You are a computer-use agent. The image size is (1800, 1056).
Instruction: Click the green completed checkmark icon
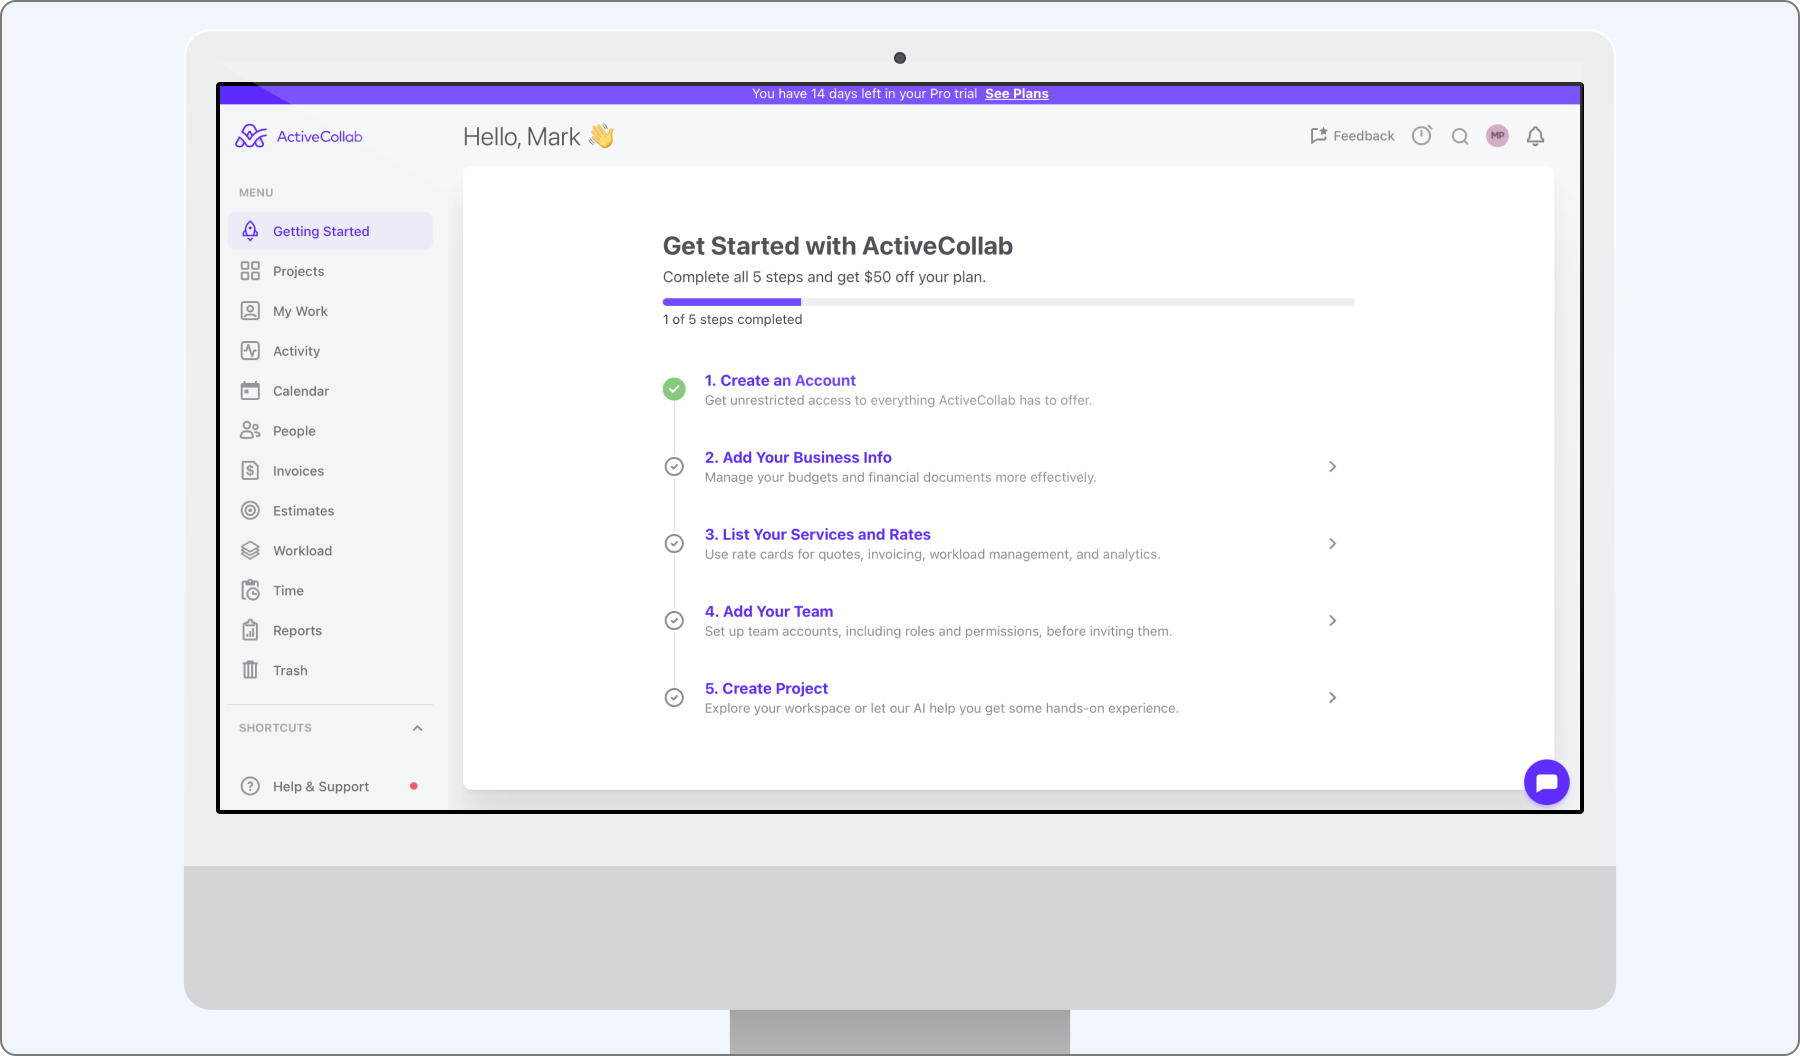tap(674, 389)
